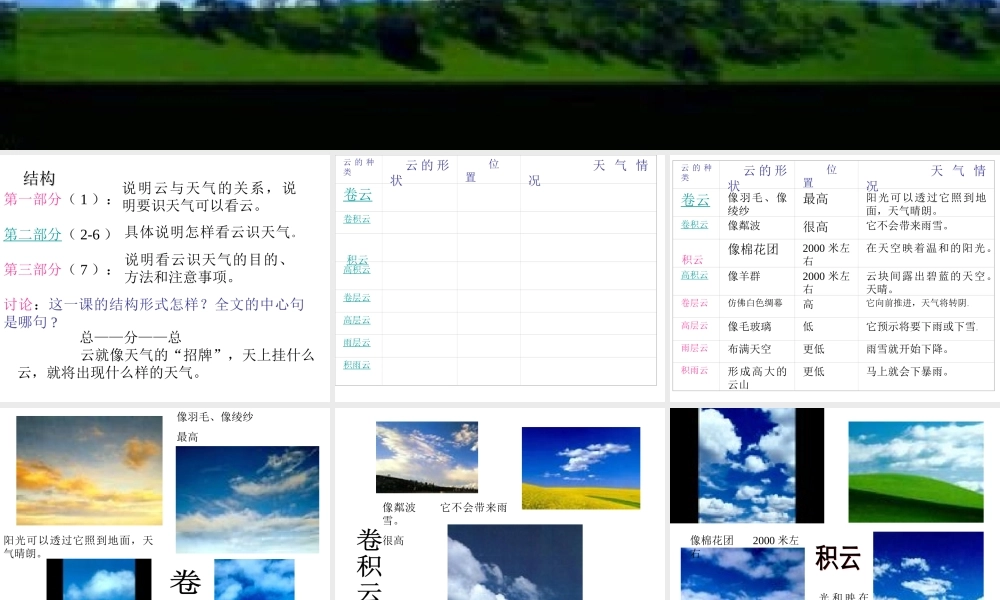Viewport: 1000px width, 600px height.
Task: Select 阳光可以透过它照到地面 caption on 卷云 slide
Action: point(78,546)
